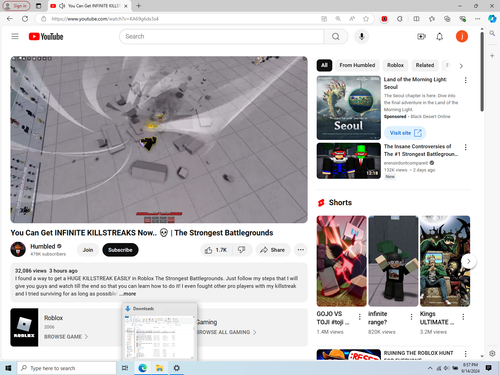Expand the description with ...more
The height and width of the screenshot is (375, 500).
tap(128, 294)
